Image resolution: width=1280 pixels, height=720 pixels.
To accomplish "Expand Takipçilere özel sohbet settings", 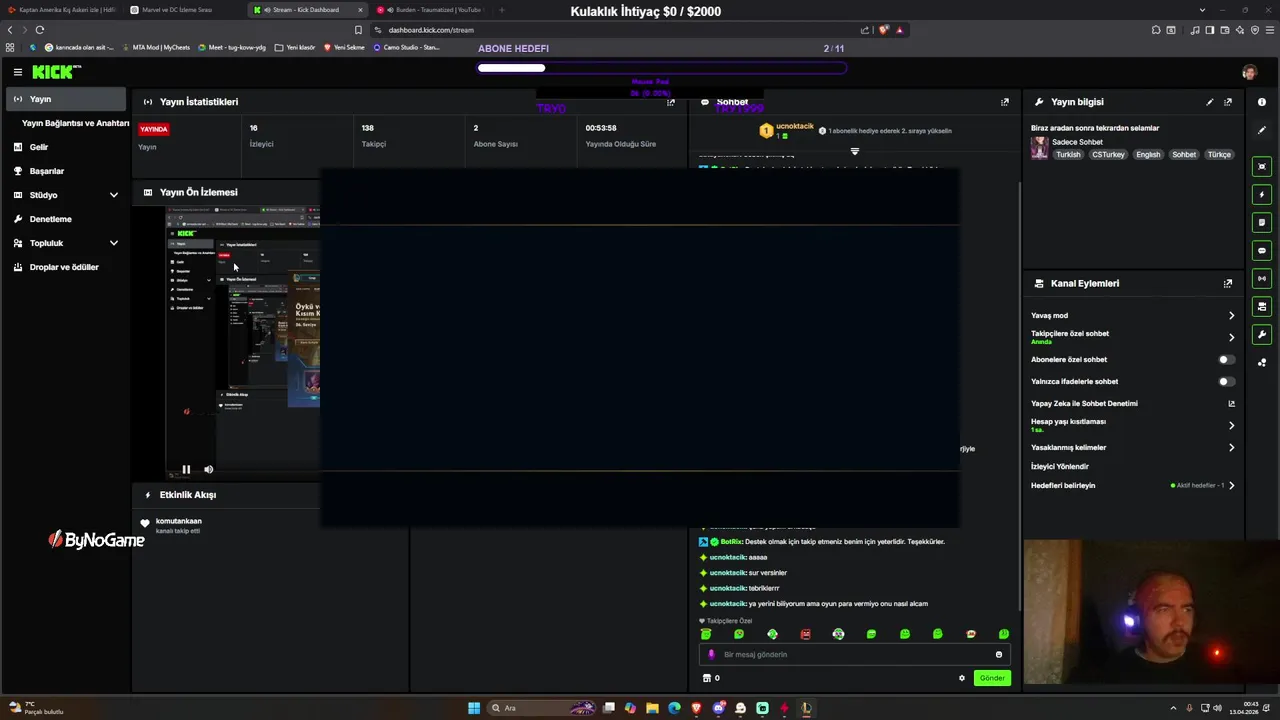I will 1231,338.
